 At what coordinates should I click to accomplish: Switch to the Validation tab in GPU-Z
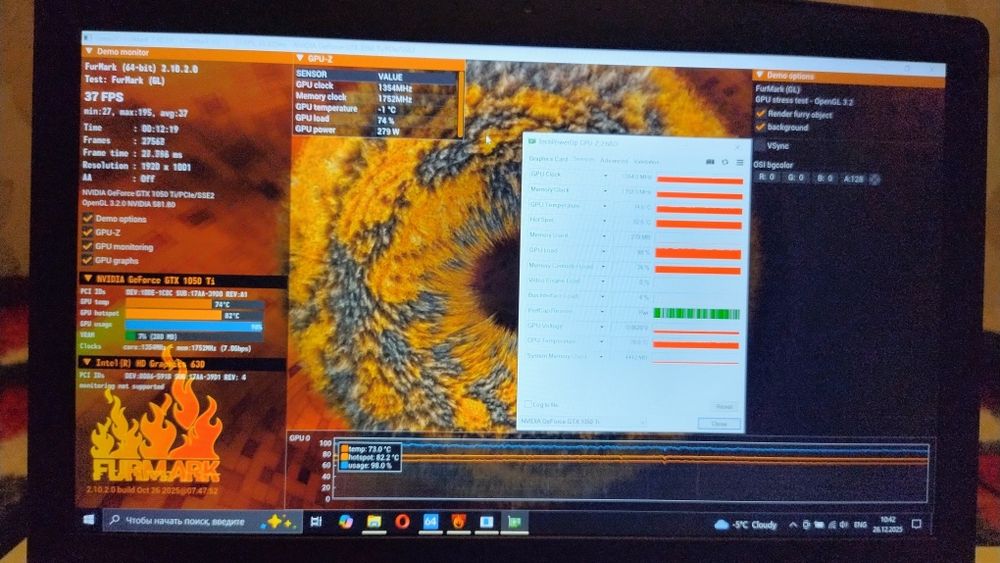click(x=646, y=161)
